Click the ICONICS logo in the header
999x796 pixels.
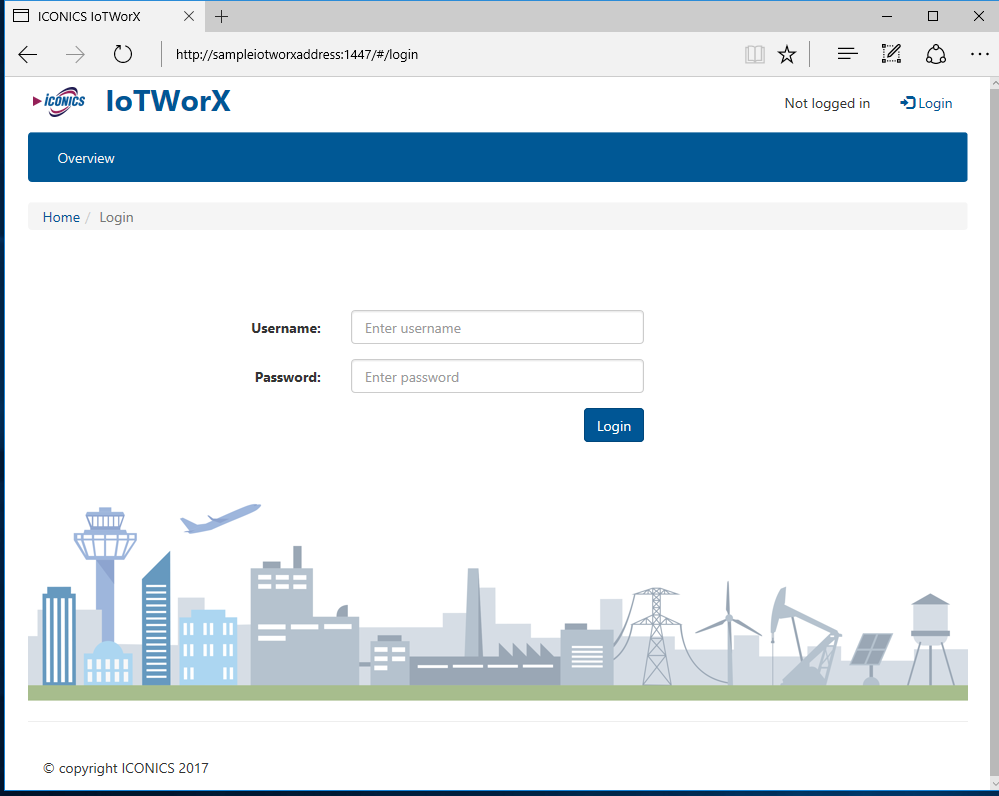59,101
